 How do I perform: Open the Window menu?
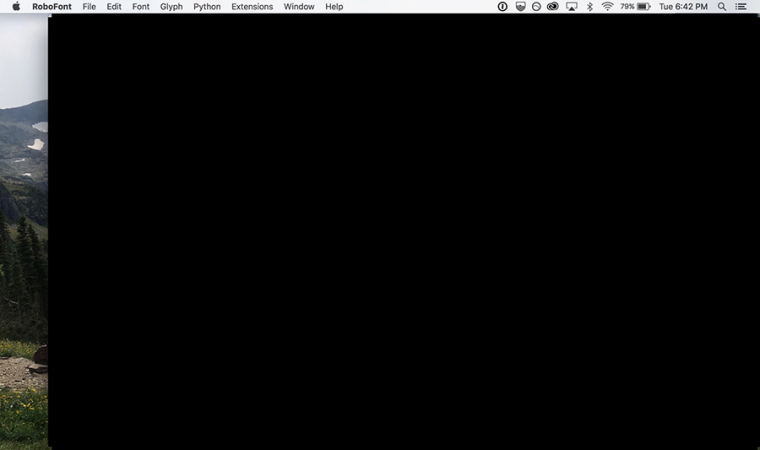[299, 6]
